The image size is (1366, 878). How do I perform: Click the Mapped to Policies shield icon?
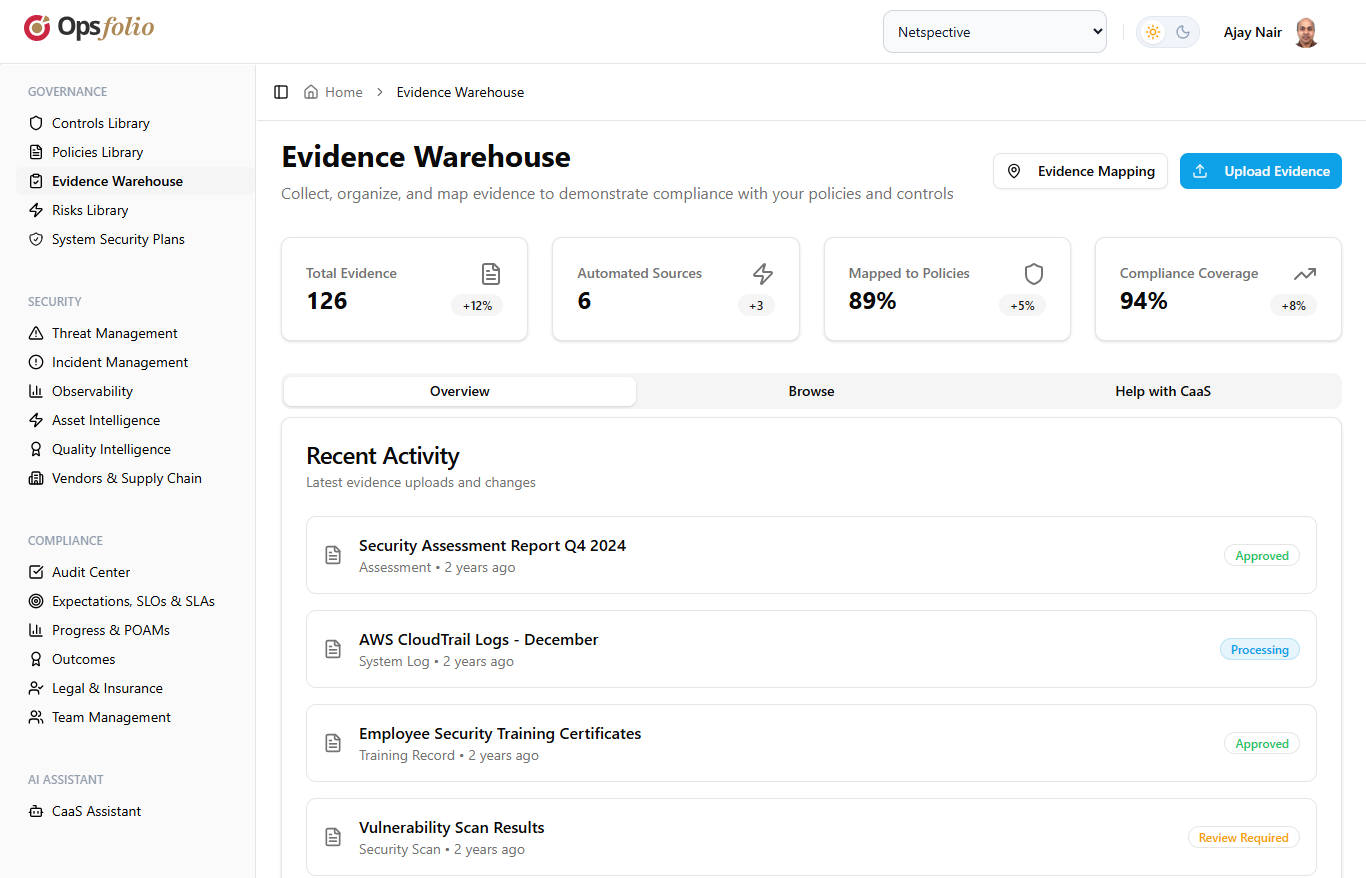point(1033,273)
